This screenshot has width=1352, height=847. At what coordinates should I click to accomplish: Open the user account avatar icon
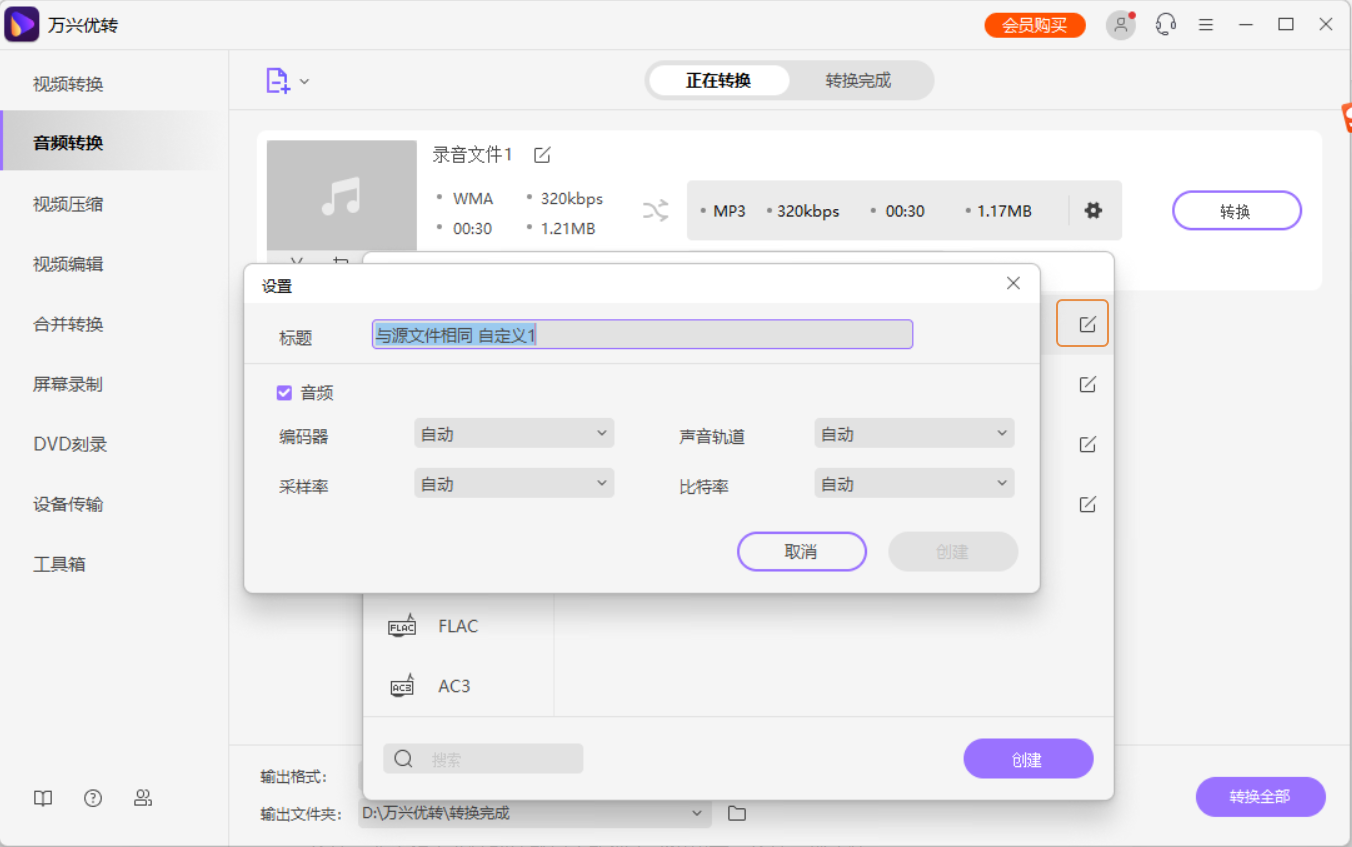(x=1120, y=25)
